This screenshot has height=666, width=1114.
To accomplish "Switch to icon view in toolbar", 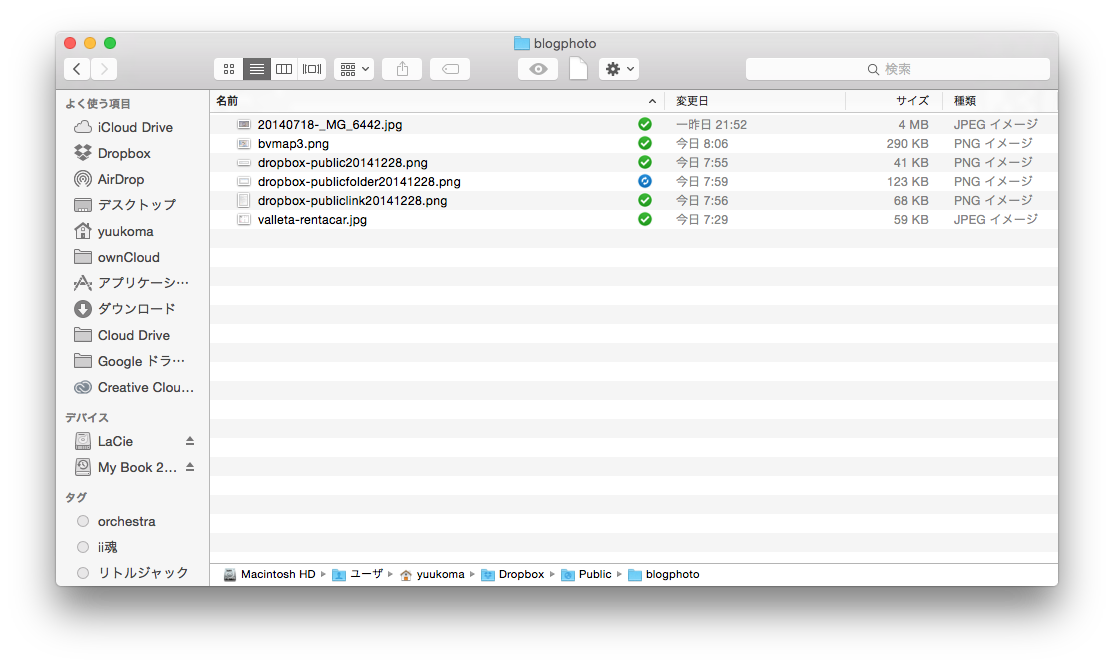I will 229,69.
